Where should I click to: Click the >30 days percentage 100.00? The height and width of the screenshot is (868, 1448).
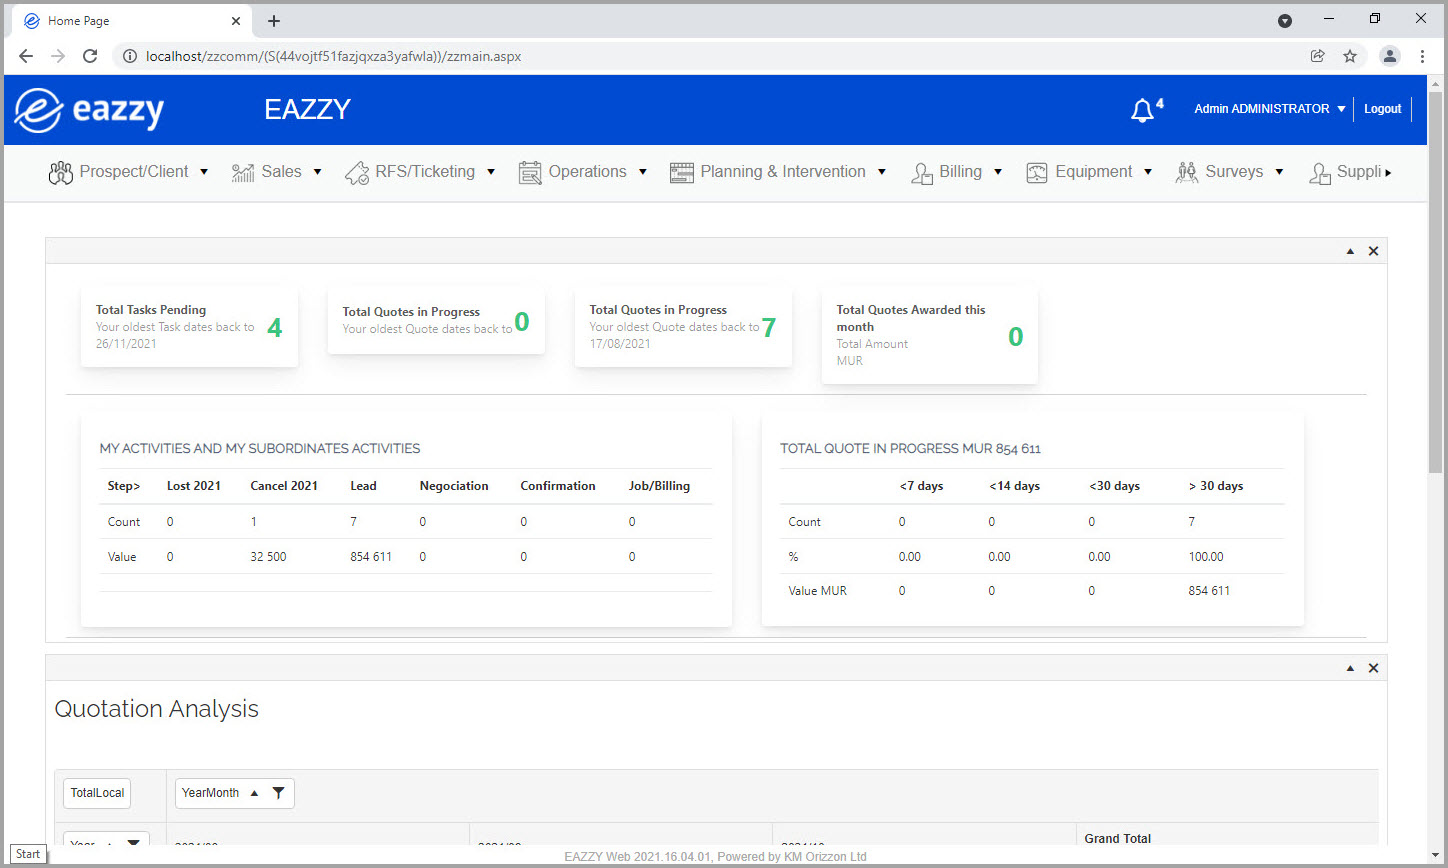pyautogui.click(x=1206, y=557)
